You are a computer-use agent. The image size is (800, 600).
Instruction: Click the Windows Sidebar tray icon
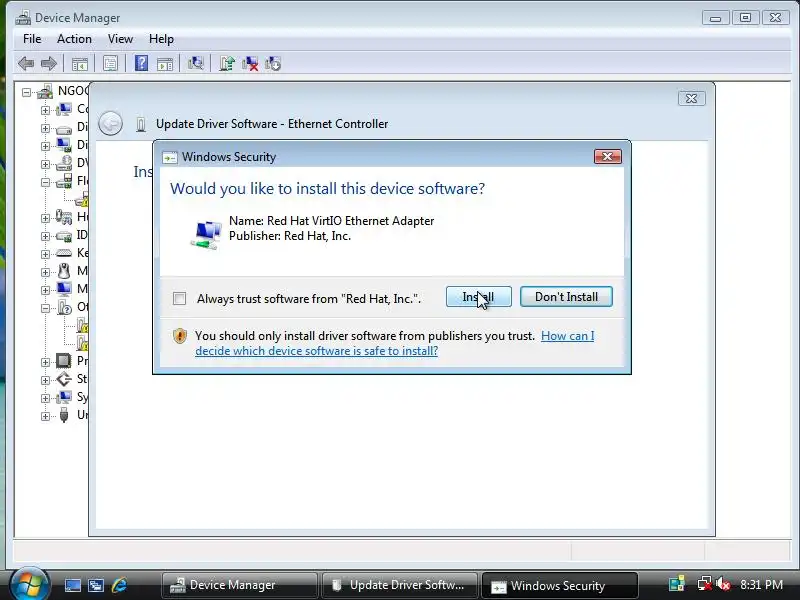coord(677,584)
